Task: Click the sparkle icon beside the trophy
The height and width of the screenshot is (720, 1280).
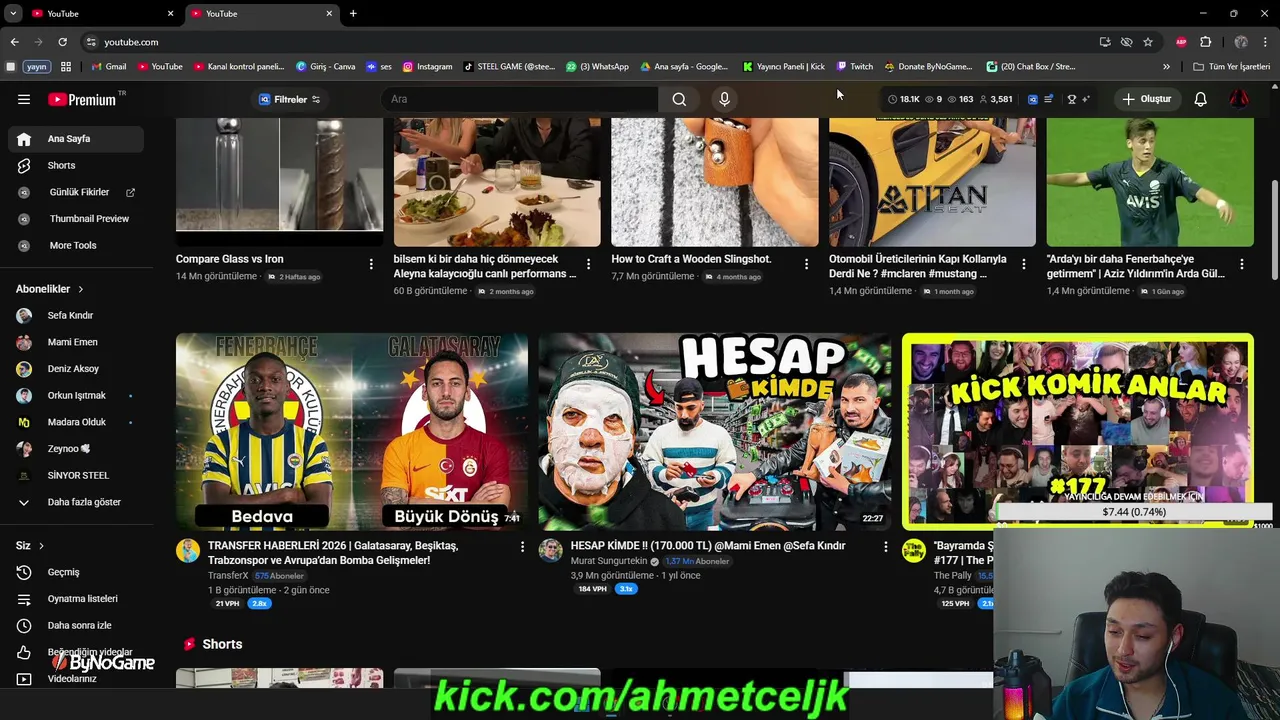Action: [x=1086, y=99]
